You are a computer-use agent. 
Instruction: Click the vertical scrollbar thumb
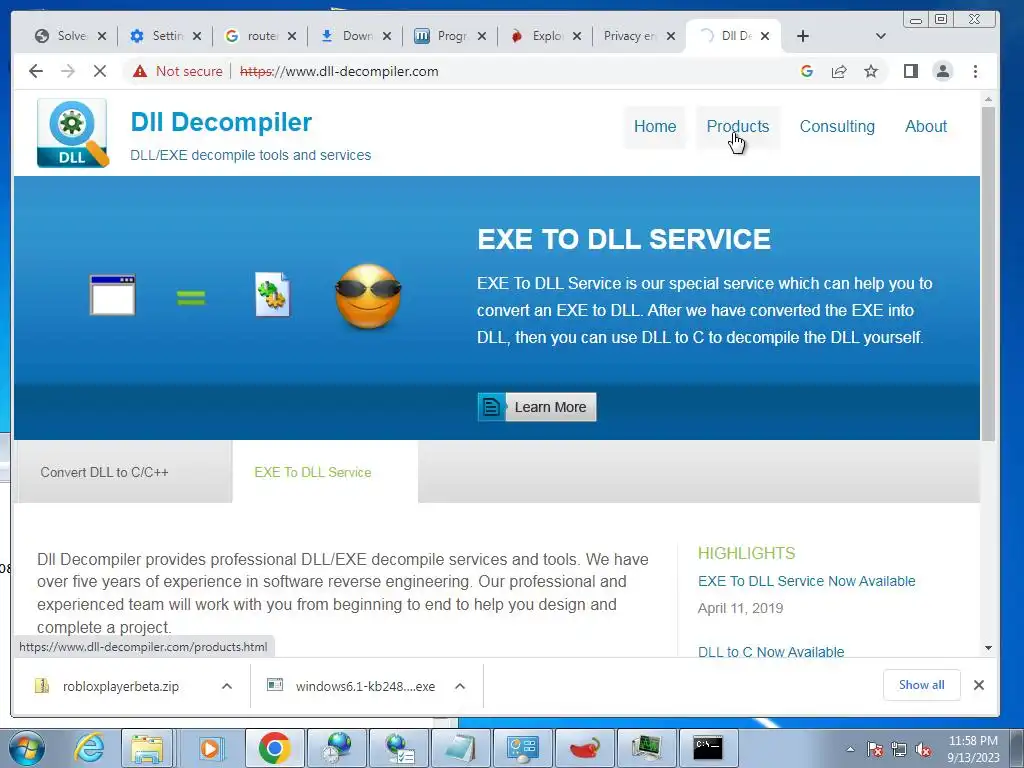tap(988, 273)
